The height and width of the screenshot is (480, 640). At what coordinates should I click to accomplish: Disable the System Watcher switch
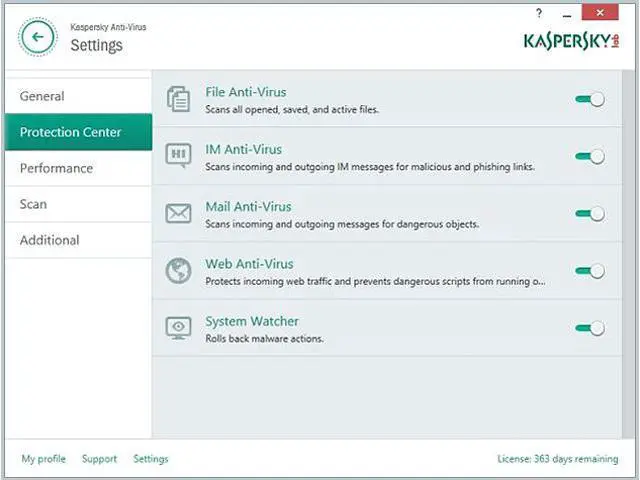tap(590, 328)
